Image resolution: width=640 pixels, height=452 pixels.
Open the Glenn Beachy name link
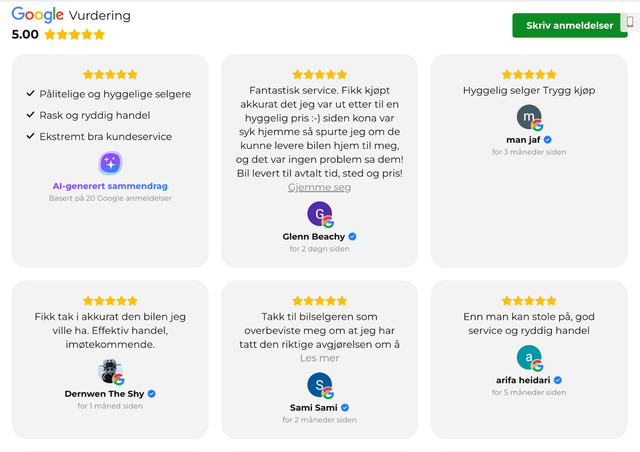click(313, 236)
